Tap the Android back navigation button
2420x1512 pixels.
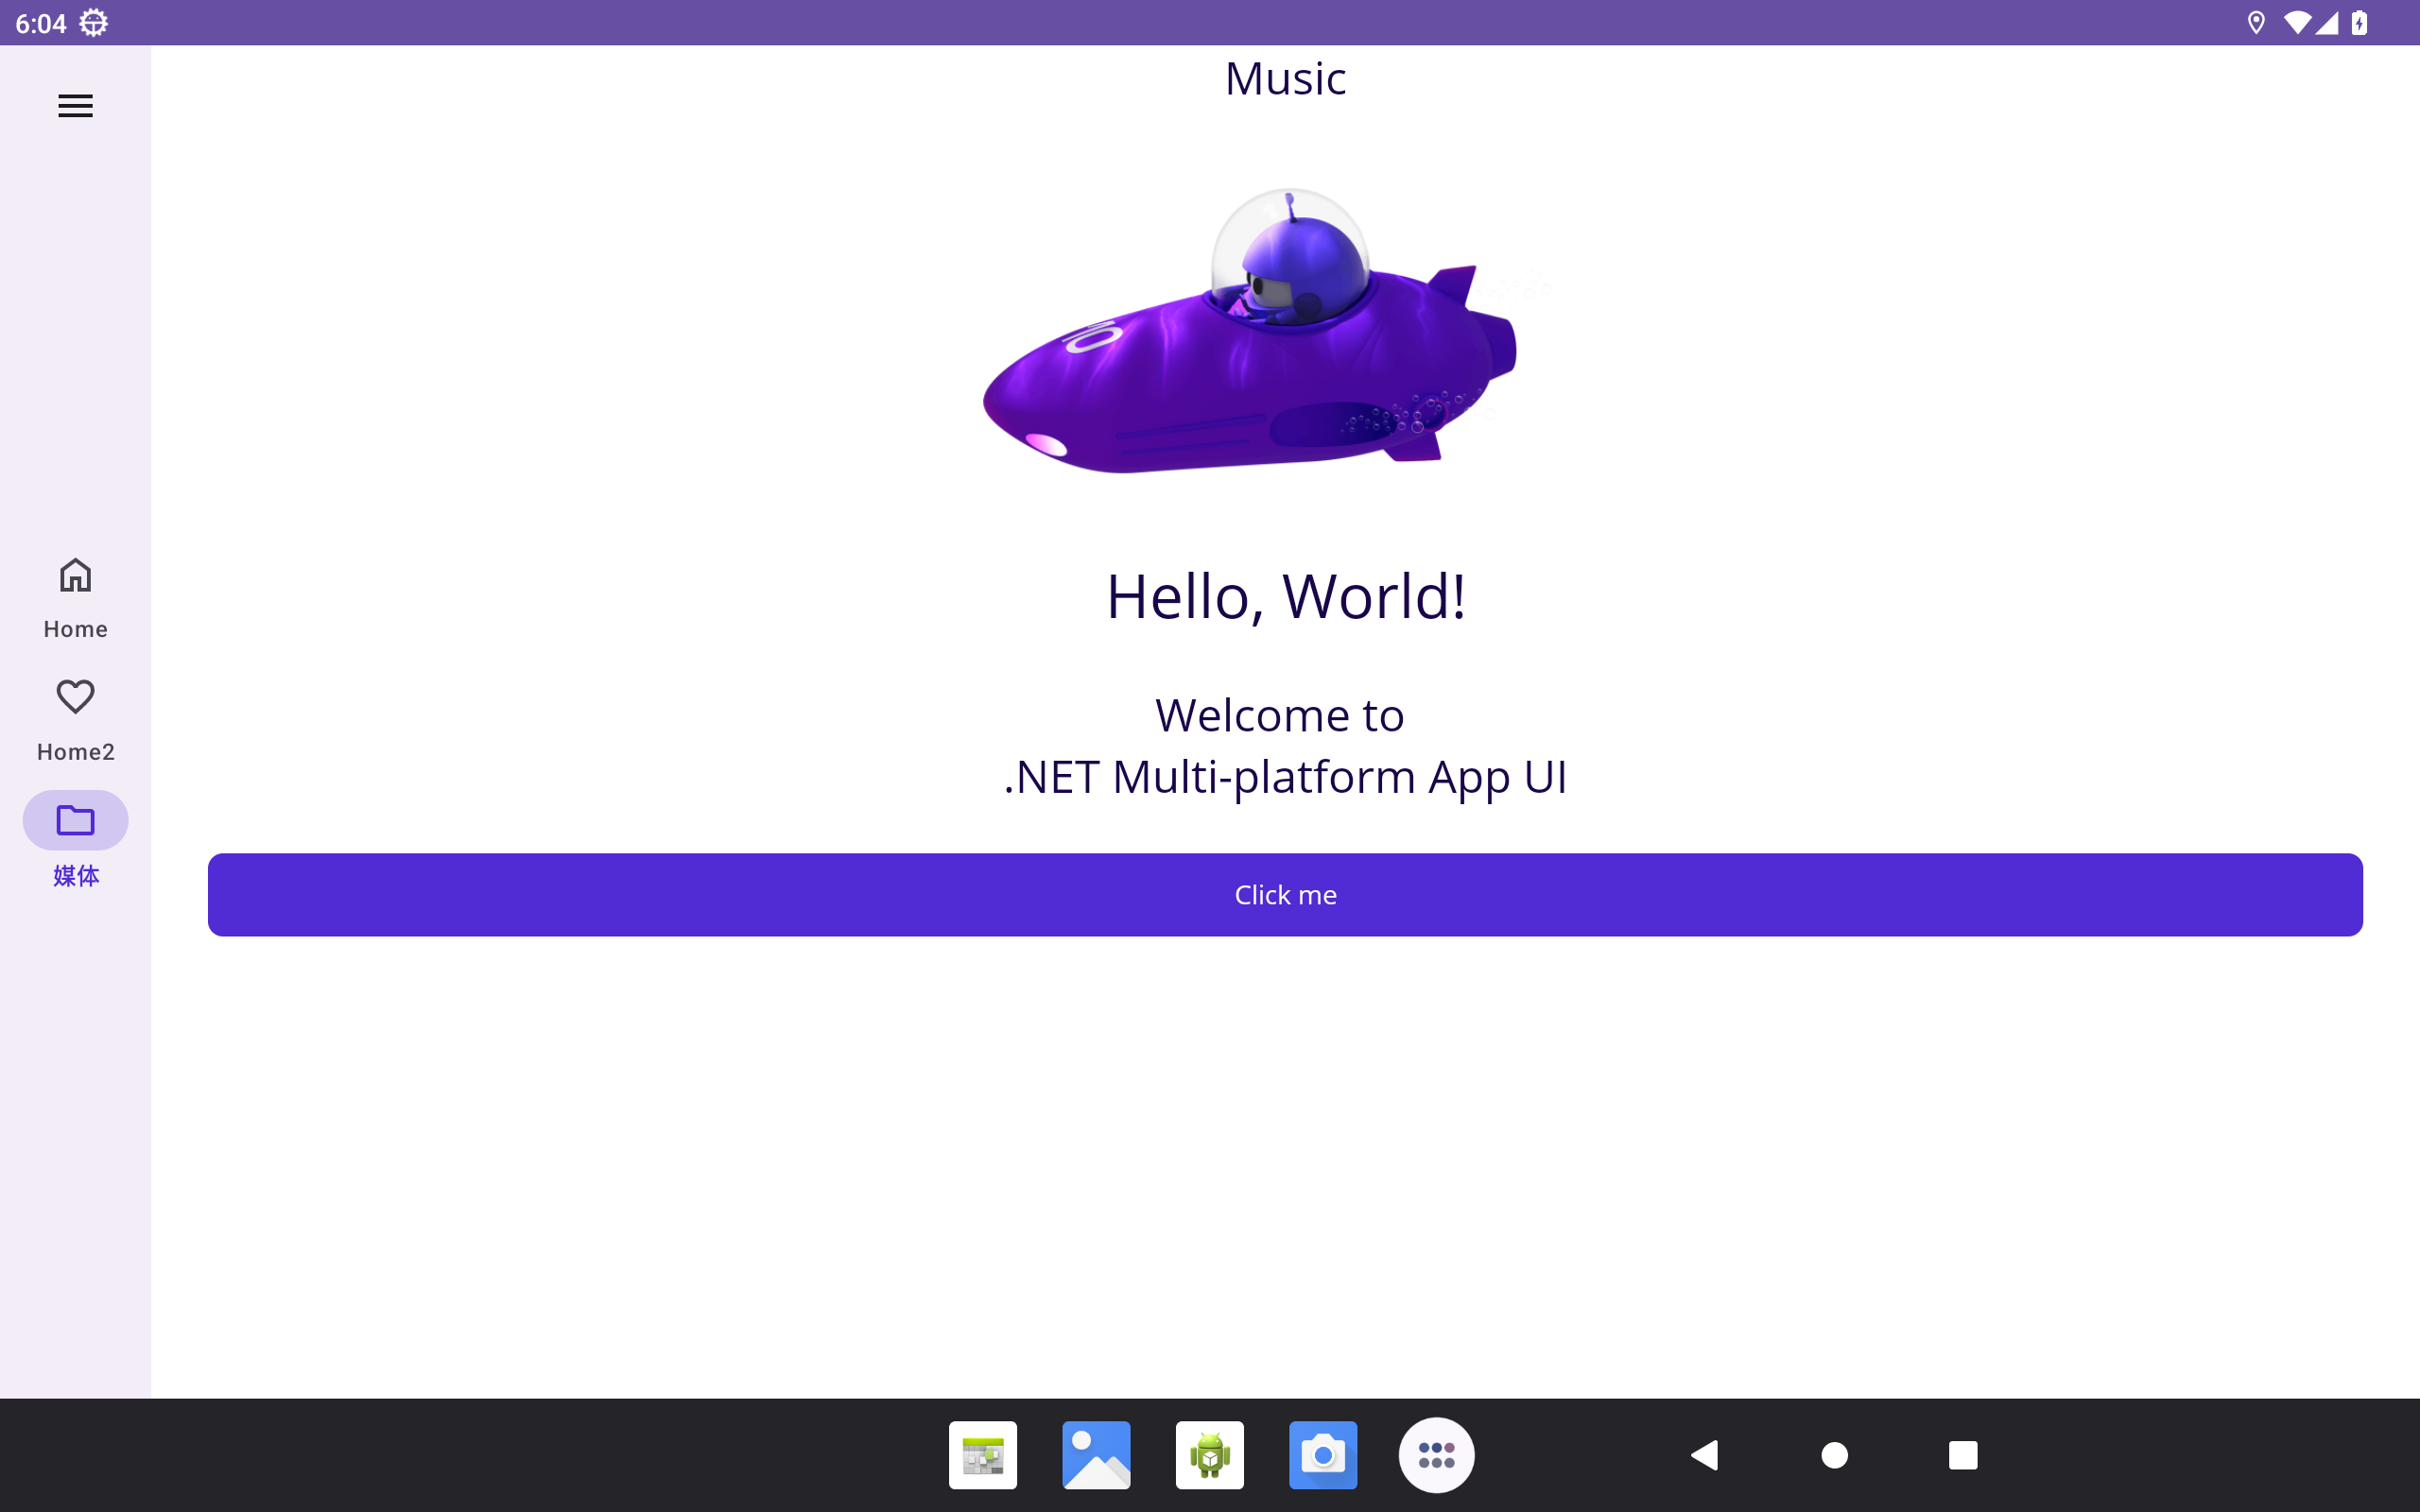[1704, 1455]
